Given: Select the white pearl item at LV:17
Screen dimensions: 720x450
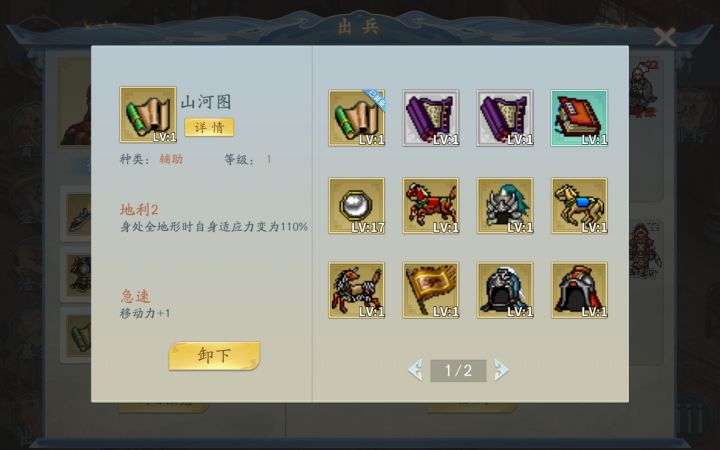Looking at the screenshot, I should click(x=357, y=206).
